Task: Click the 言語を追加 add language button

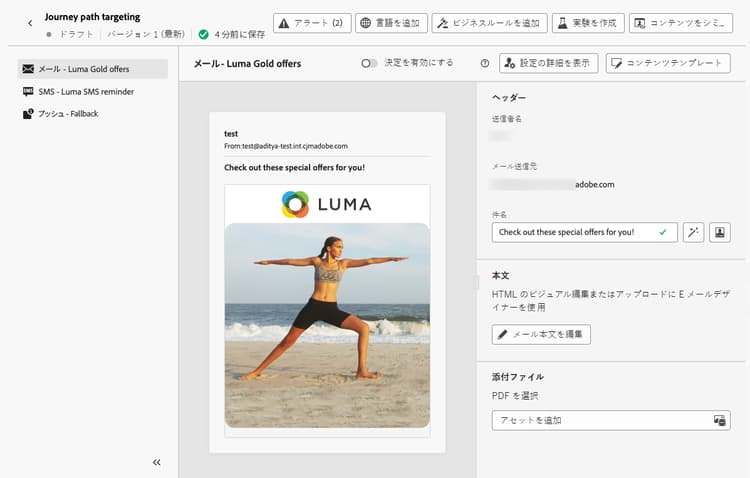Action: coord(391,23)
